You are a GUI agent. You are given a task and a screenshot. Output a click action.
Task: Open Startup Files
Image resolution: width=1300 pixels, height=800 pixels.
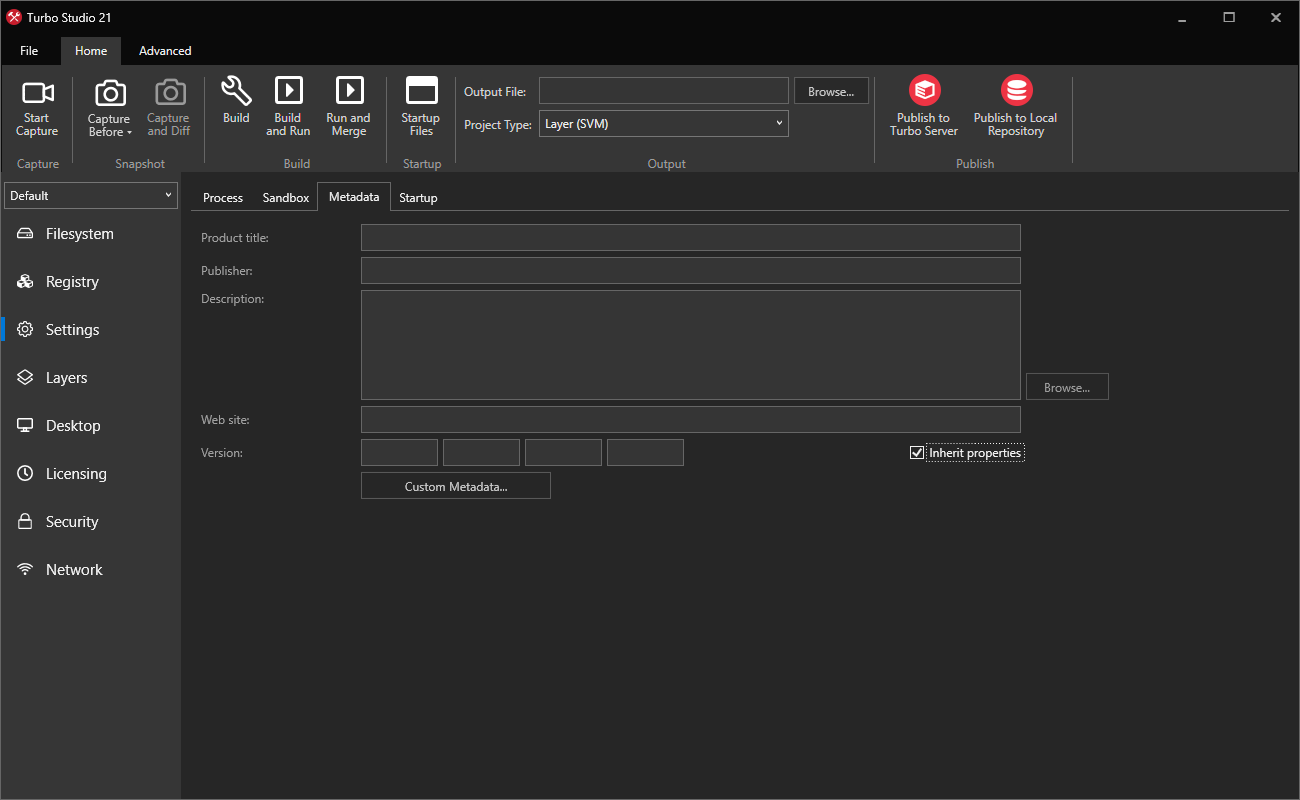[x=420, y=105]
